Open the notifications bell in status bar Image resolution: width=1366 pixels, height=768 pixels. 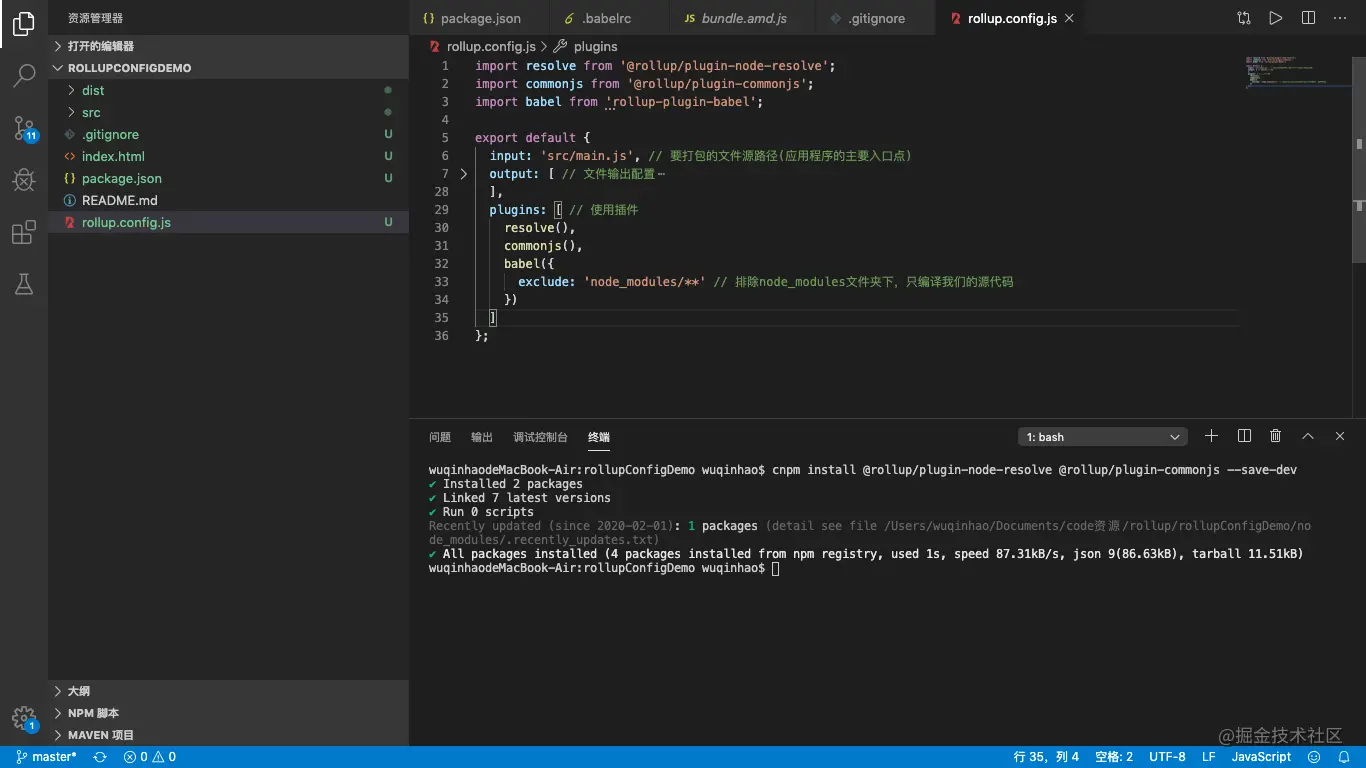click(x=1343, y=757)
